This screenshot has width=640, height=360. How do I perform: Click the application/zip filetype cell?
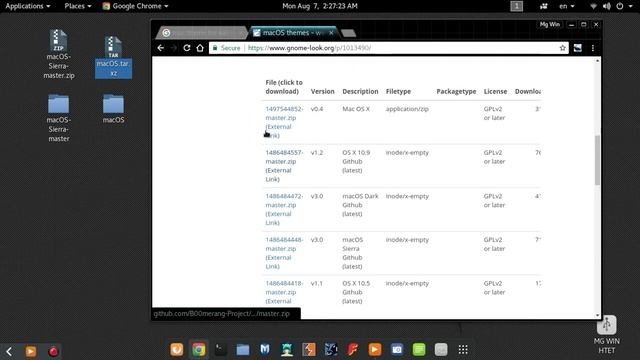[x=407, y=109]
